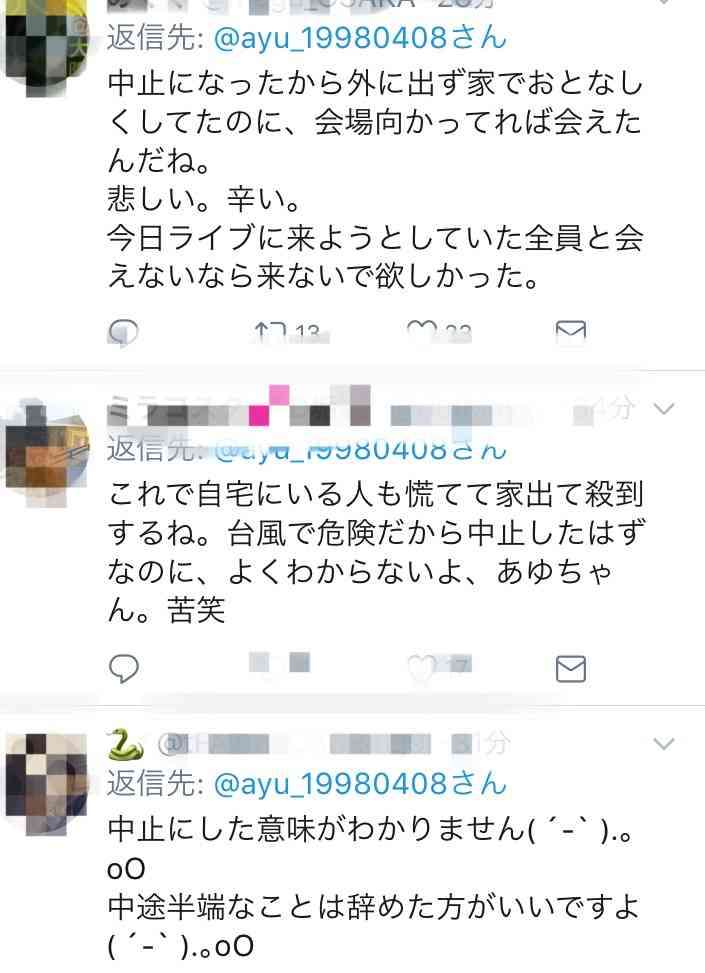This screenshot has width=705, height=973.
Task: Retweet the tweet ending with 苦笑
Action: tap(279, 663)
